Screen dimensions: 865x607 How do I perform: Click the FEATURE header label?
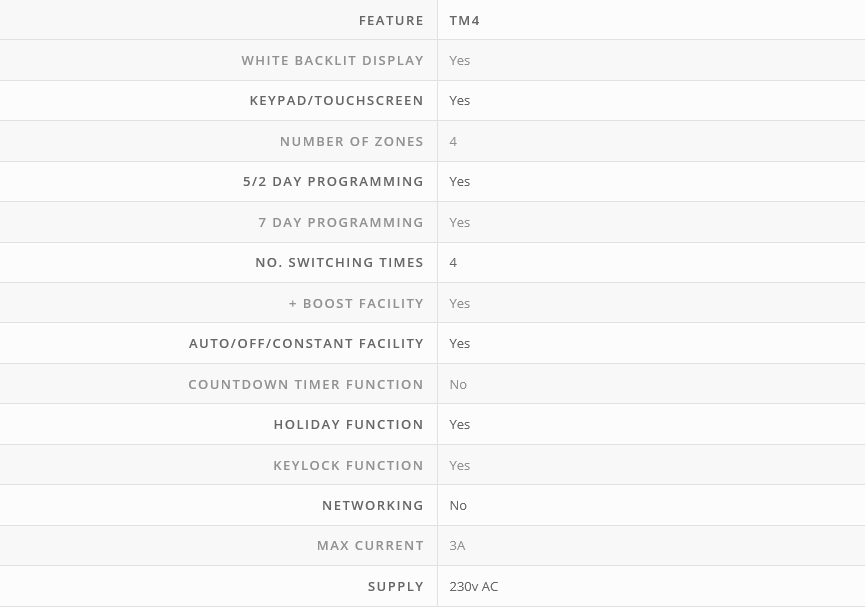[391, 20]
